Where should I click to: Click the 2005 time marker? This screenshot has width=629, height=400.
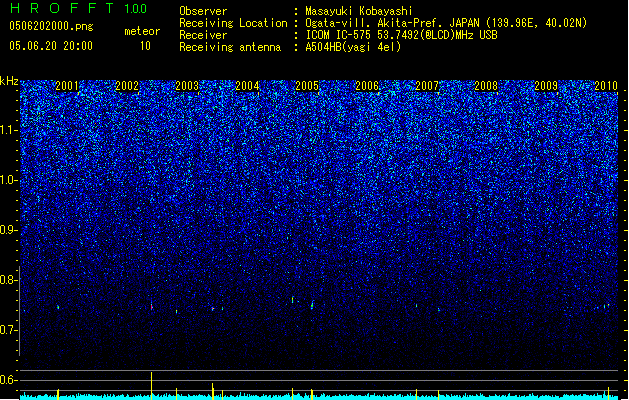[307, 86]
